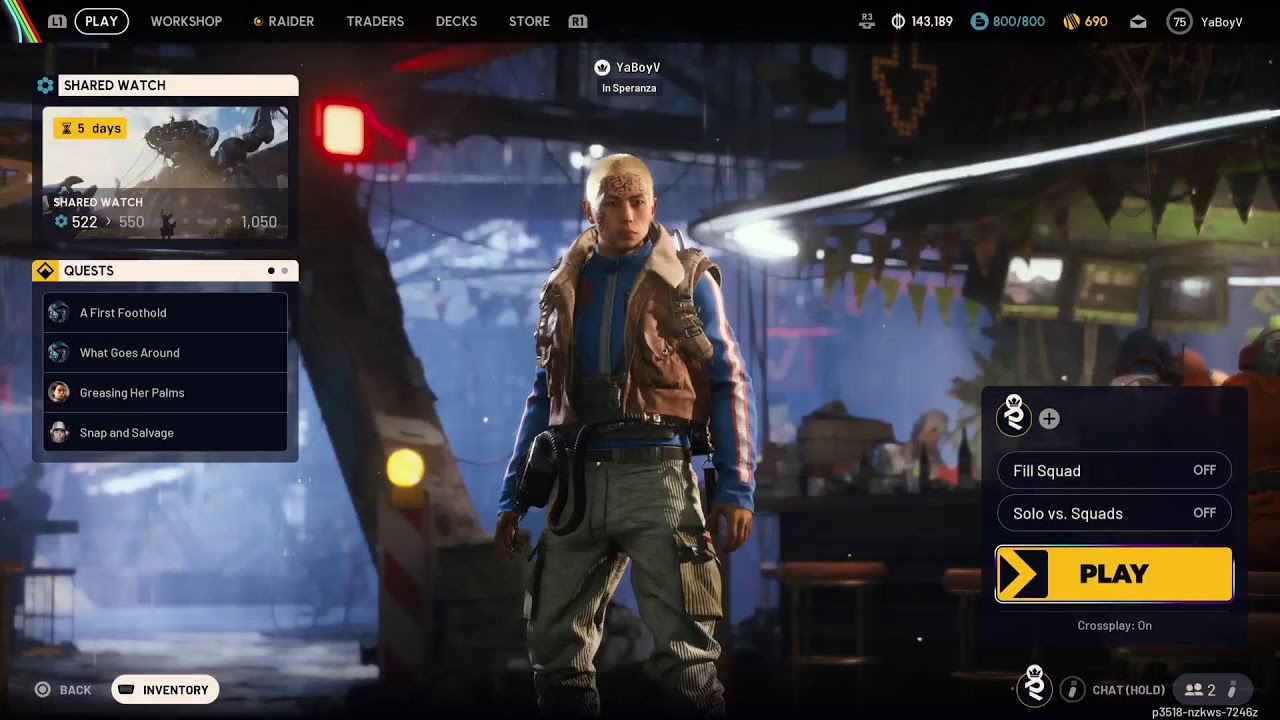Viewport: 1280px width, 720px height.
Task: Click the 5 days timer badge
Action: 90,128
